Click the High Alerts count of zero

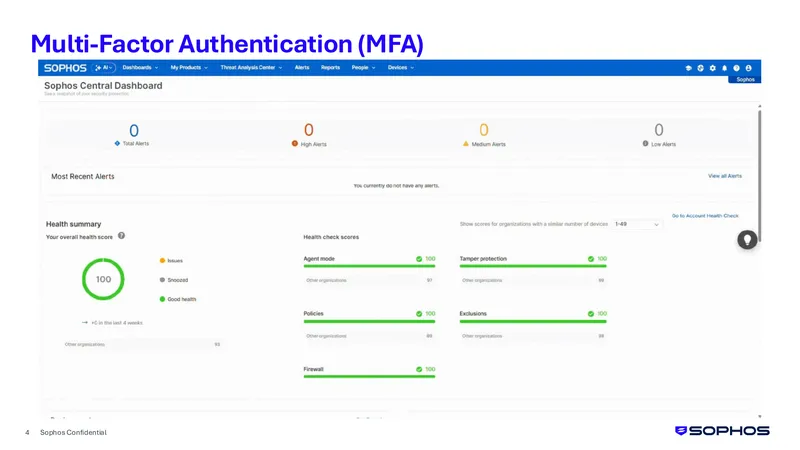309,130
